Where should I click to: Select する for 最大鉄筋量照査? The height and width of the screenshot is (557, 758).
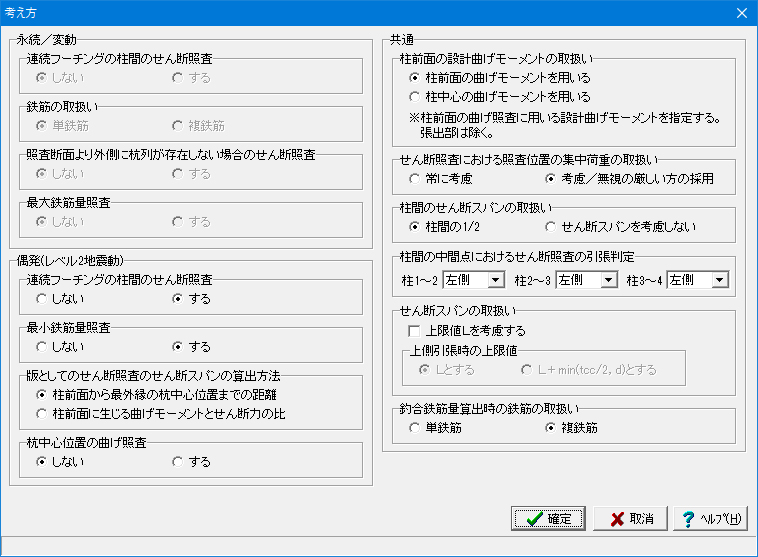[x=191, y=222]
